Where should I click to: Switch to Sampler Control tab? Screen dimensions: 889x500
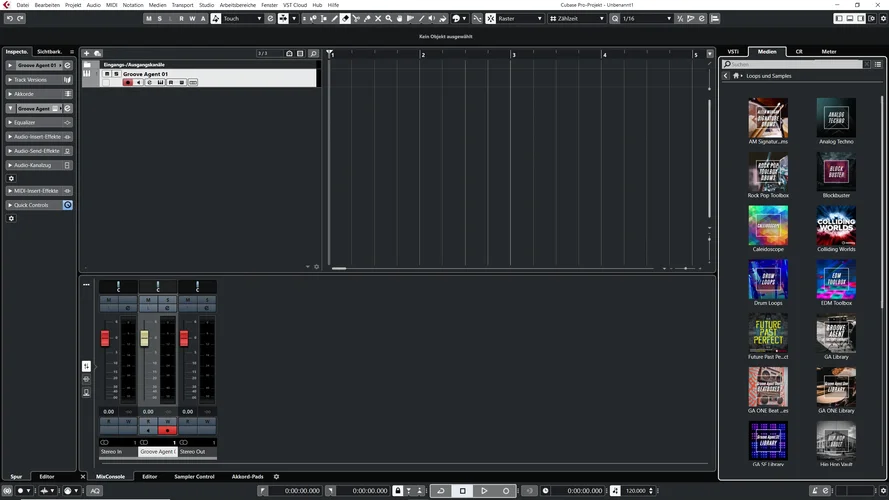pyautogui.click(x=194, y=477)
